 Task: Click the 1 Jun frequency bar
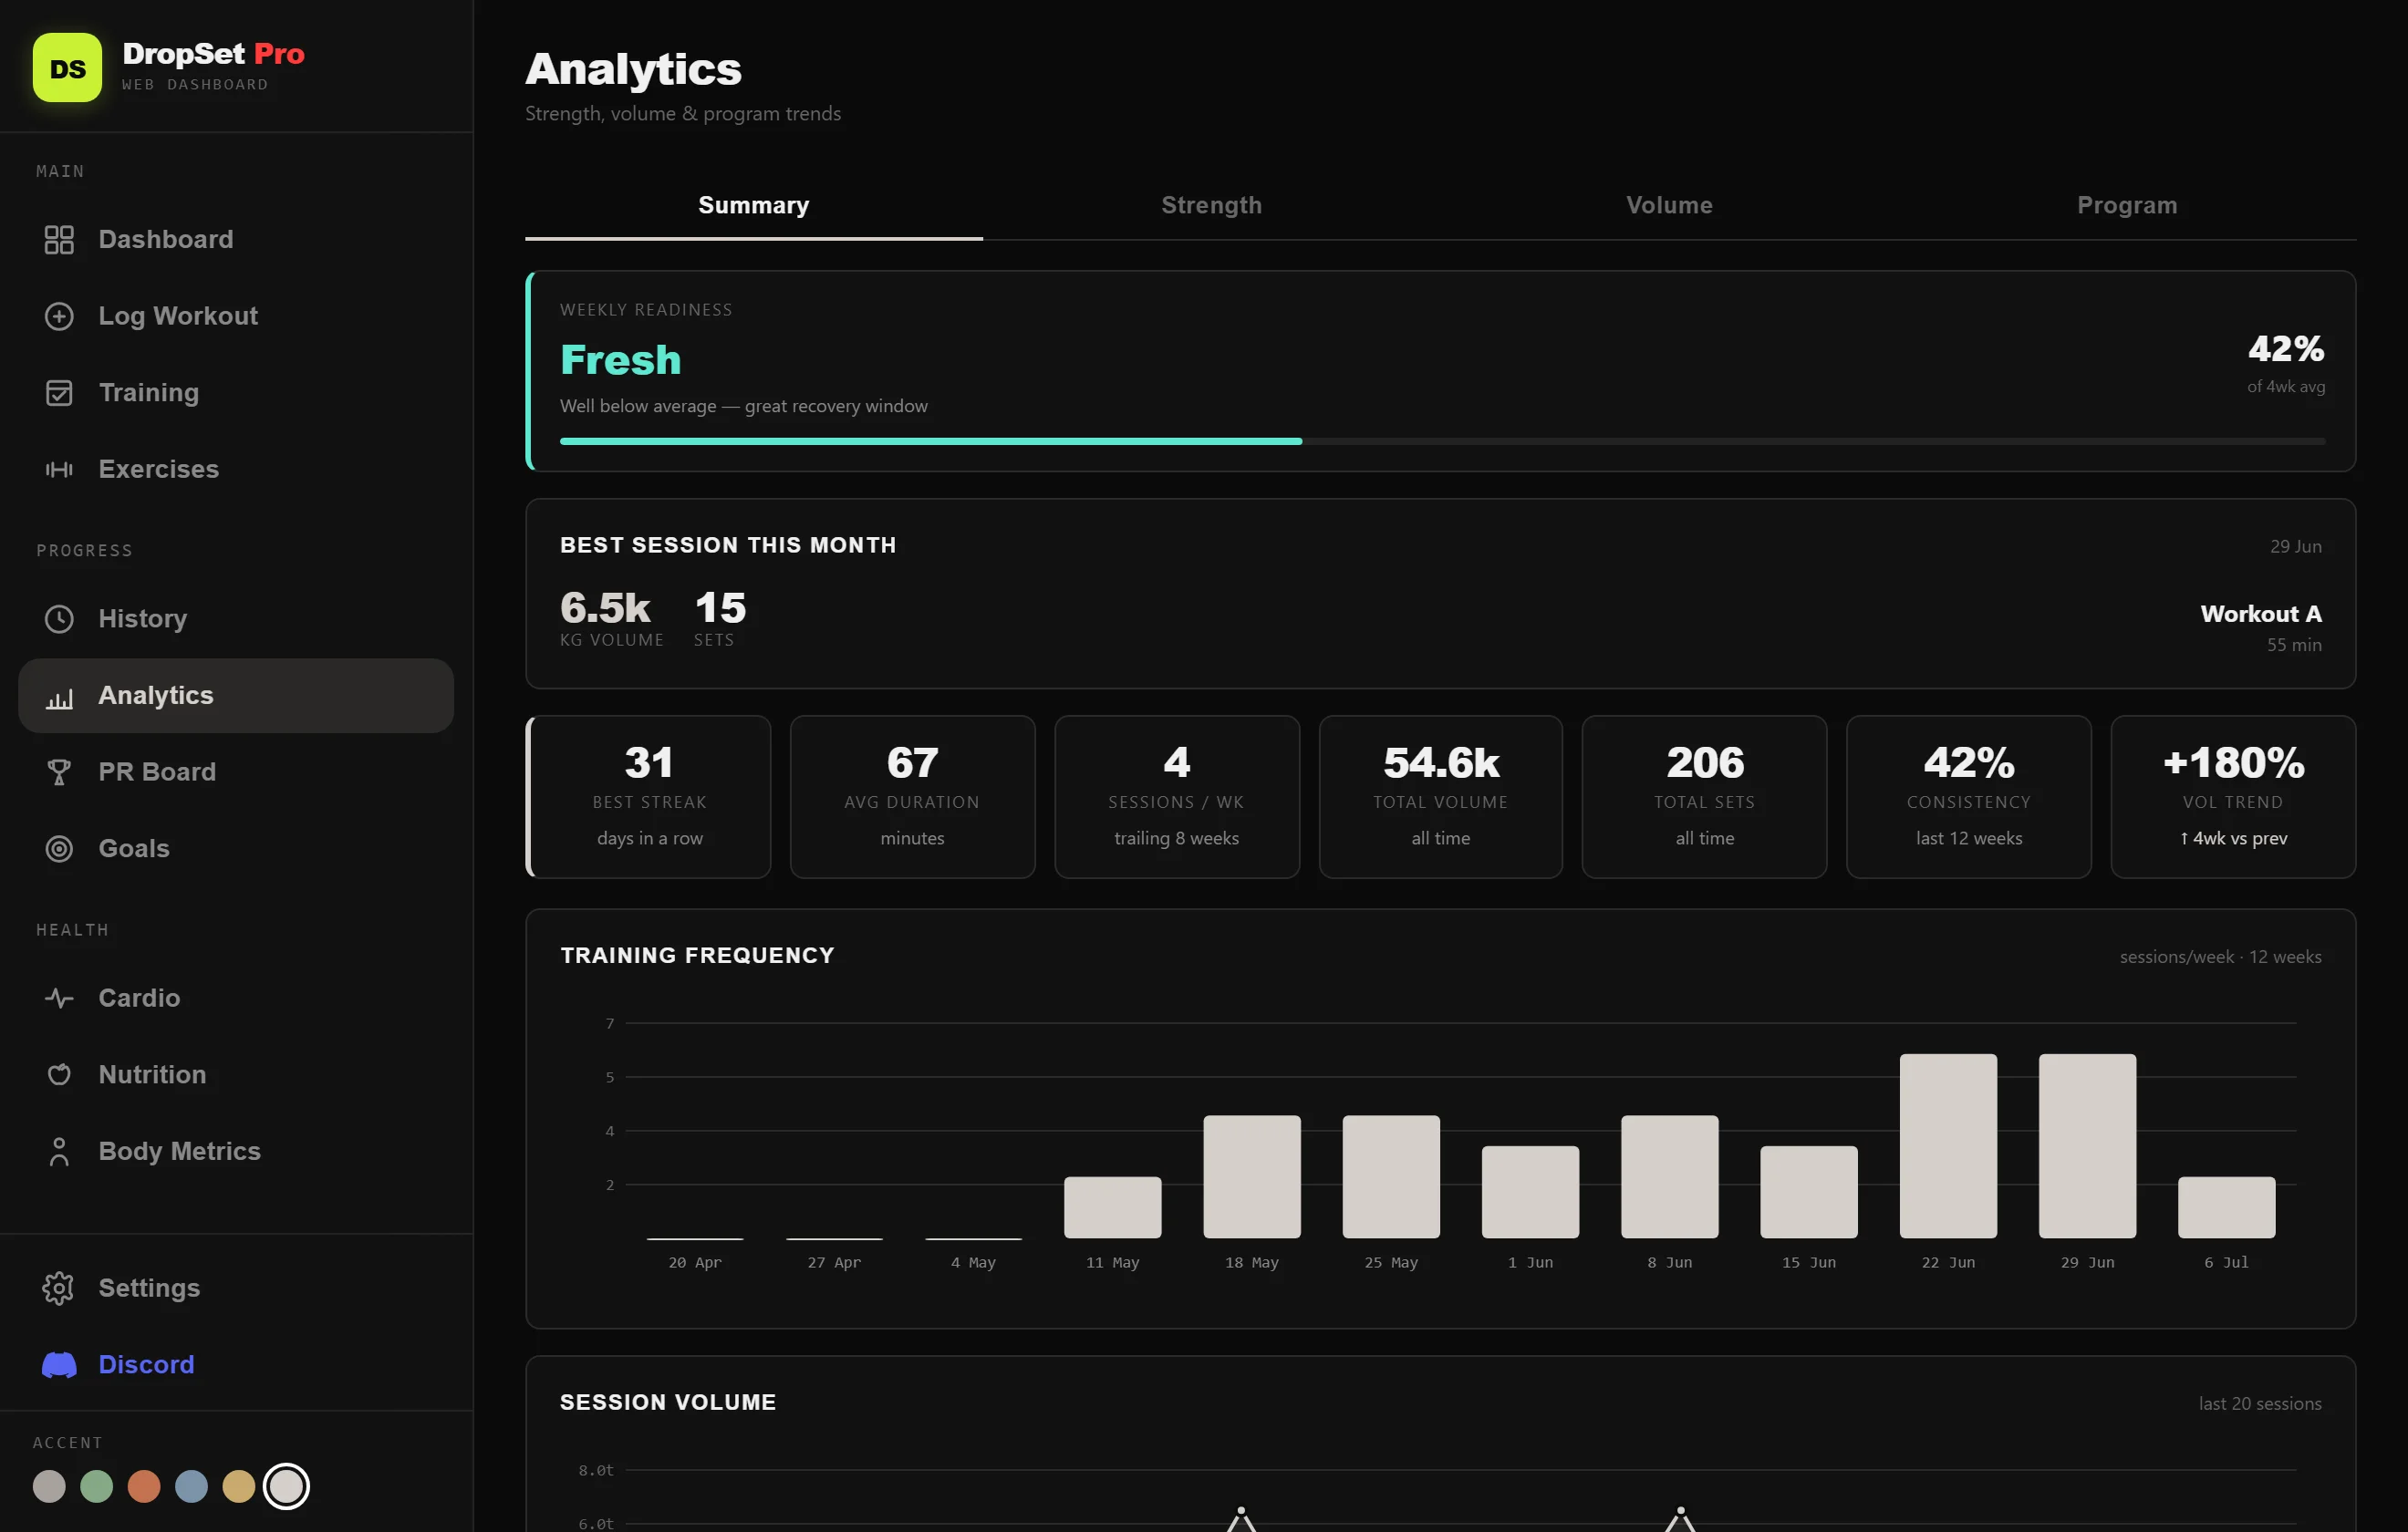click(1531, 1192)
